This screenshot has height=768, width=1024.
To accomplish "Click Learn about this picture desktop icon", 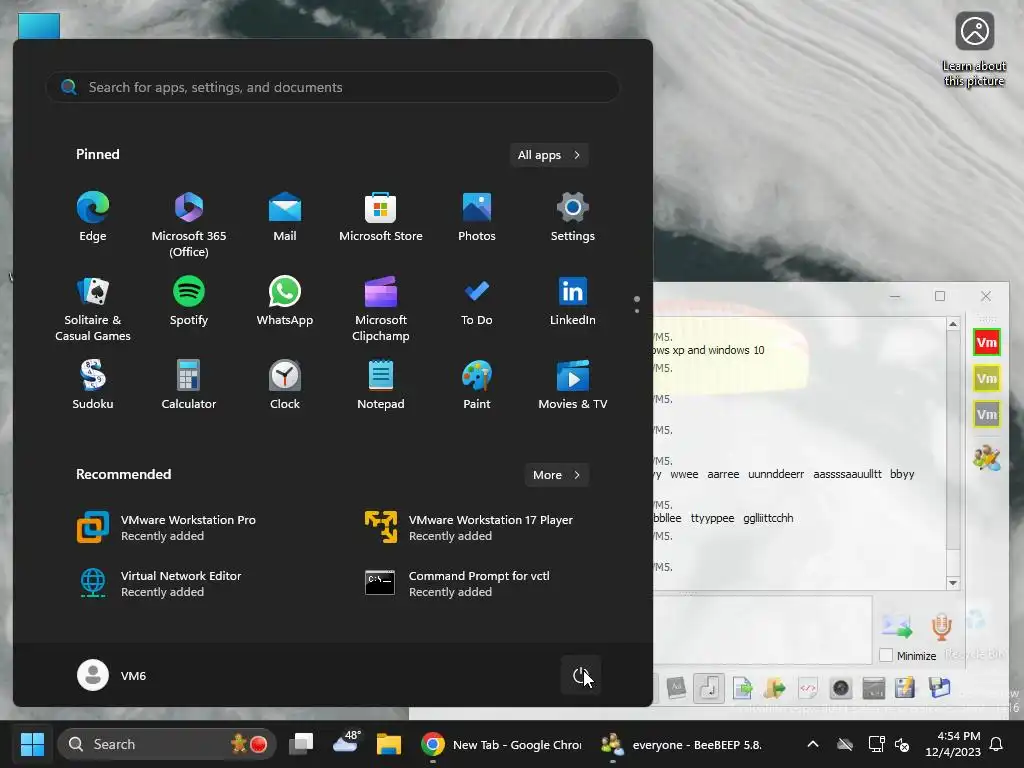I will (x=974, y=50).
